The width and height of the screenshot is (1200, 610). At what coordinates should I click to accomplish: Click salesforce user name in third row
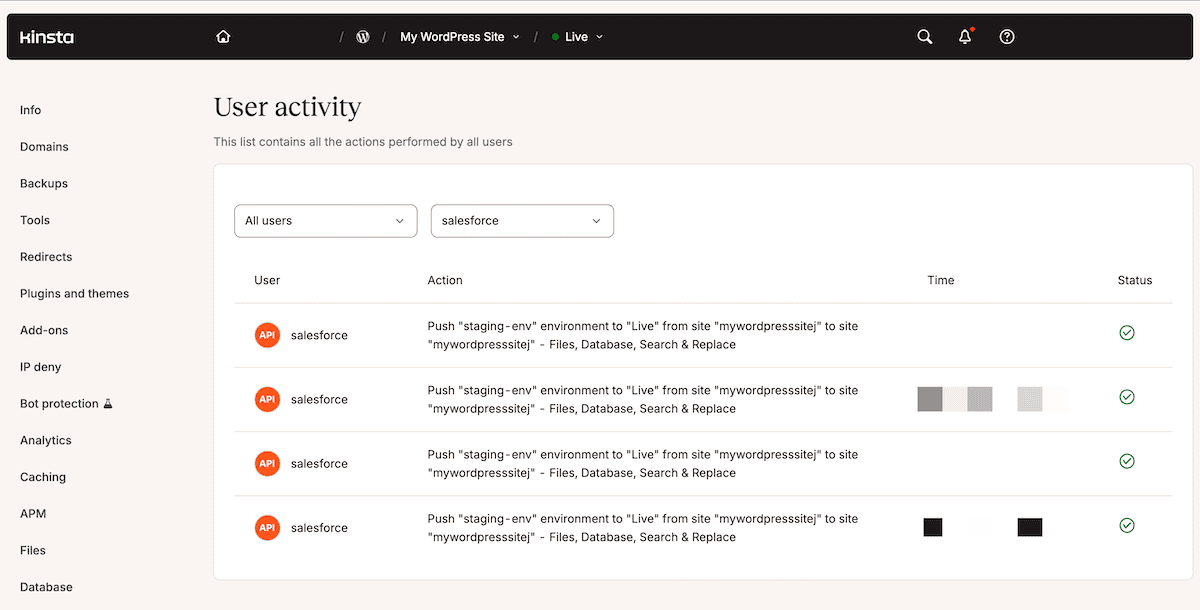coord(319,463)
